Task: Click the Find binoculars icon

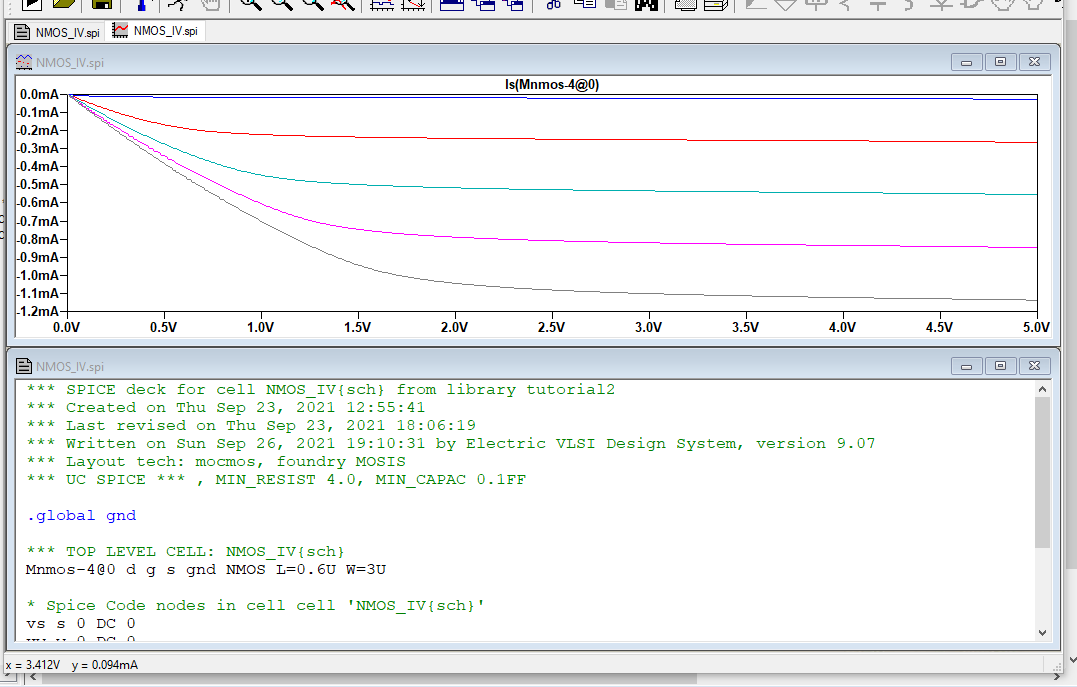Action: point(646,4)
